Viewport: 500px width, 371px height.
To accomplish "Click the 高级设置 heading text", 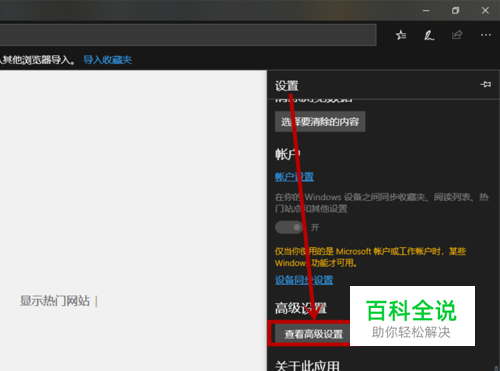I will coord(301,308).
